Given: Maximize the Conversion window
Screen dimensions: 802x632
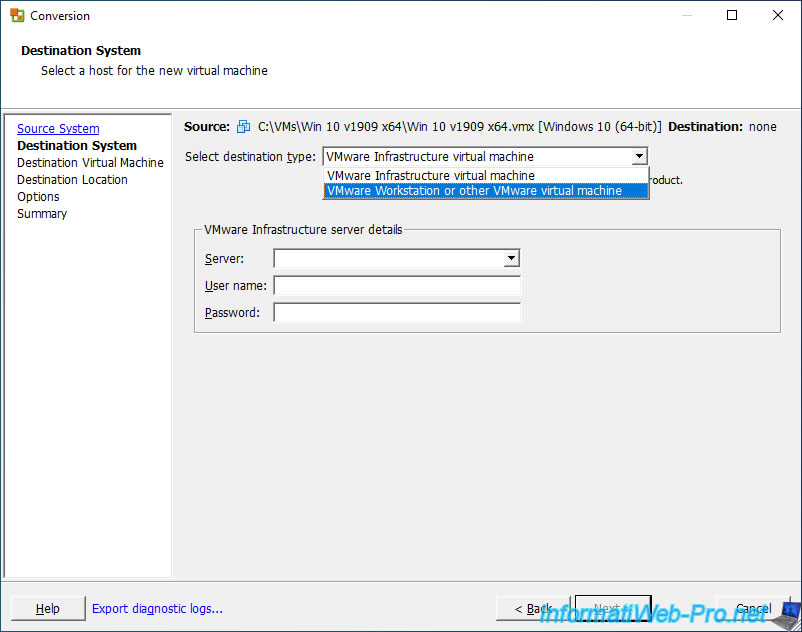Looking at the screenshot, I should point(732,15).
